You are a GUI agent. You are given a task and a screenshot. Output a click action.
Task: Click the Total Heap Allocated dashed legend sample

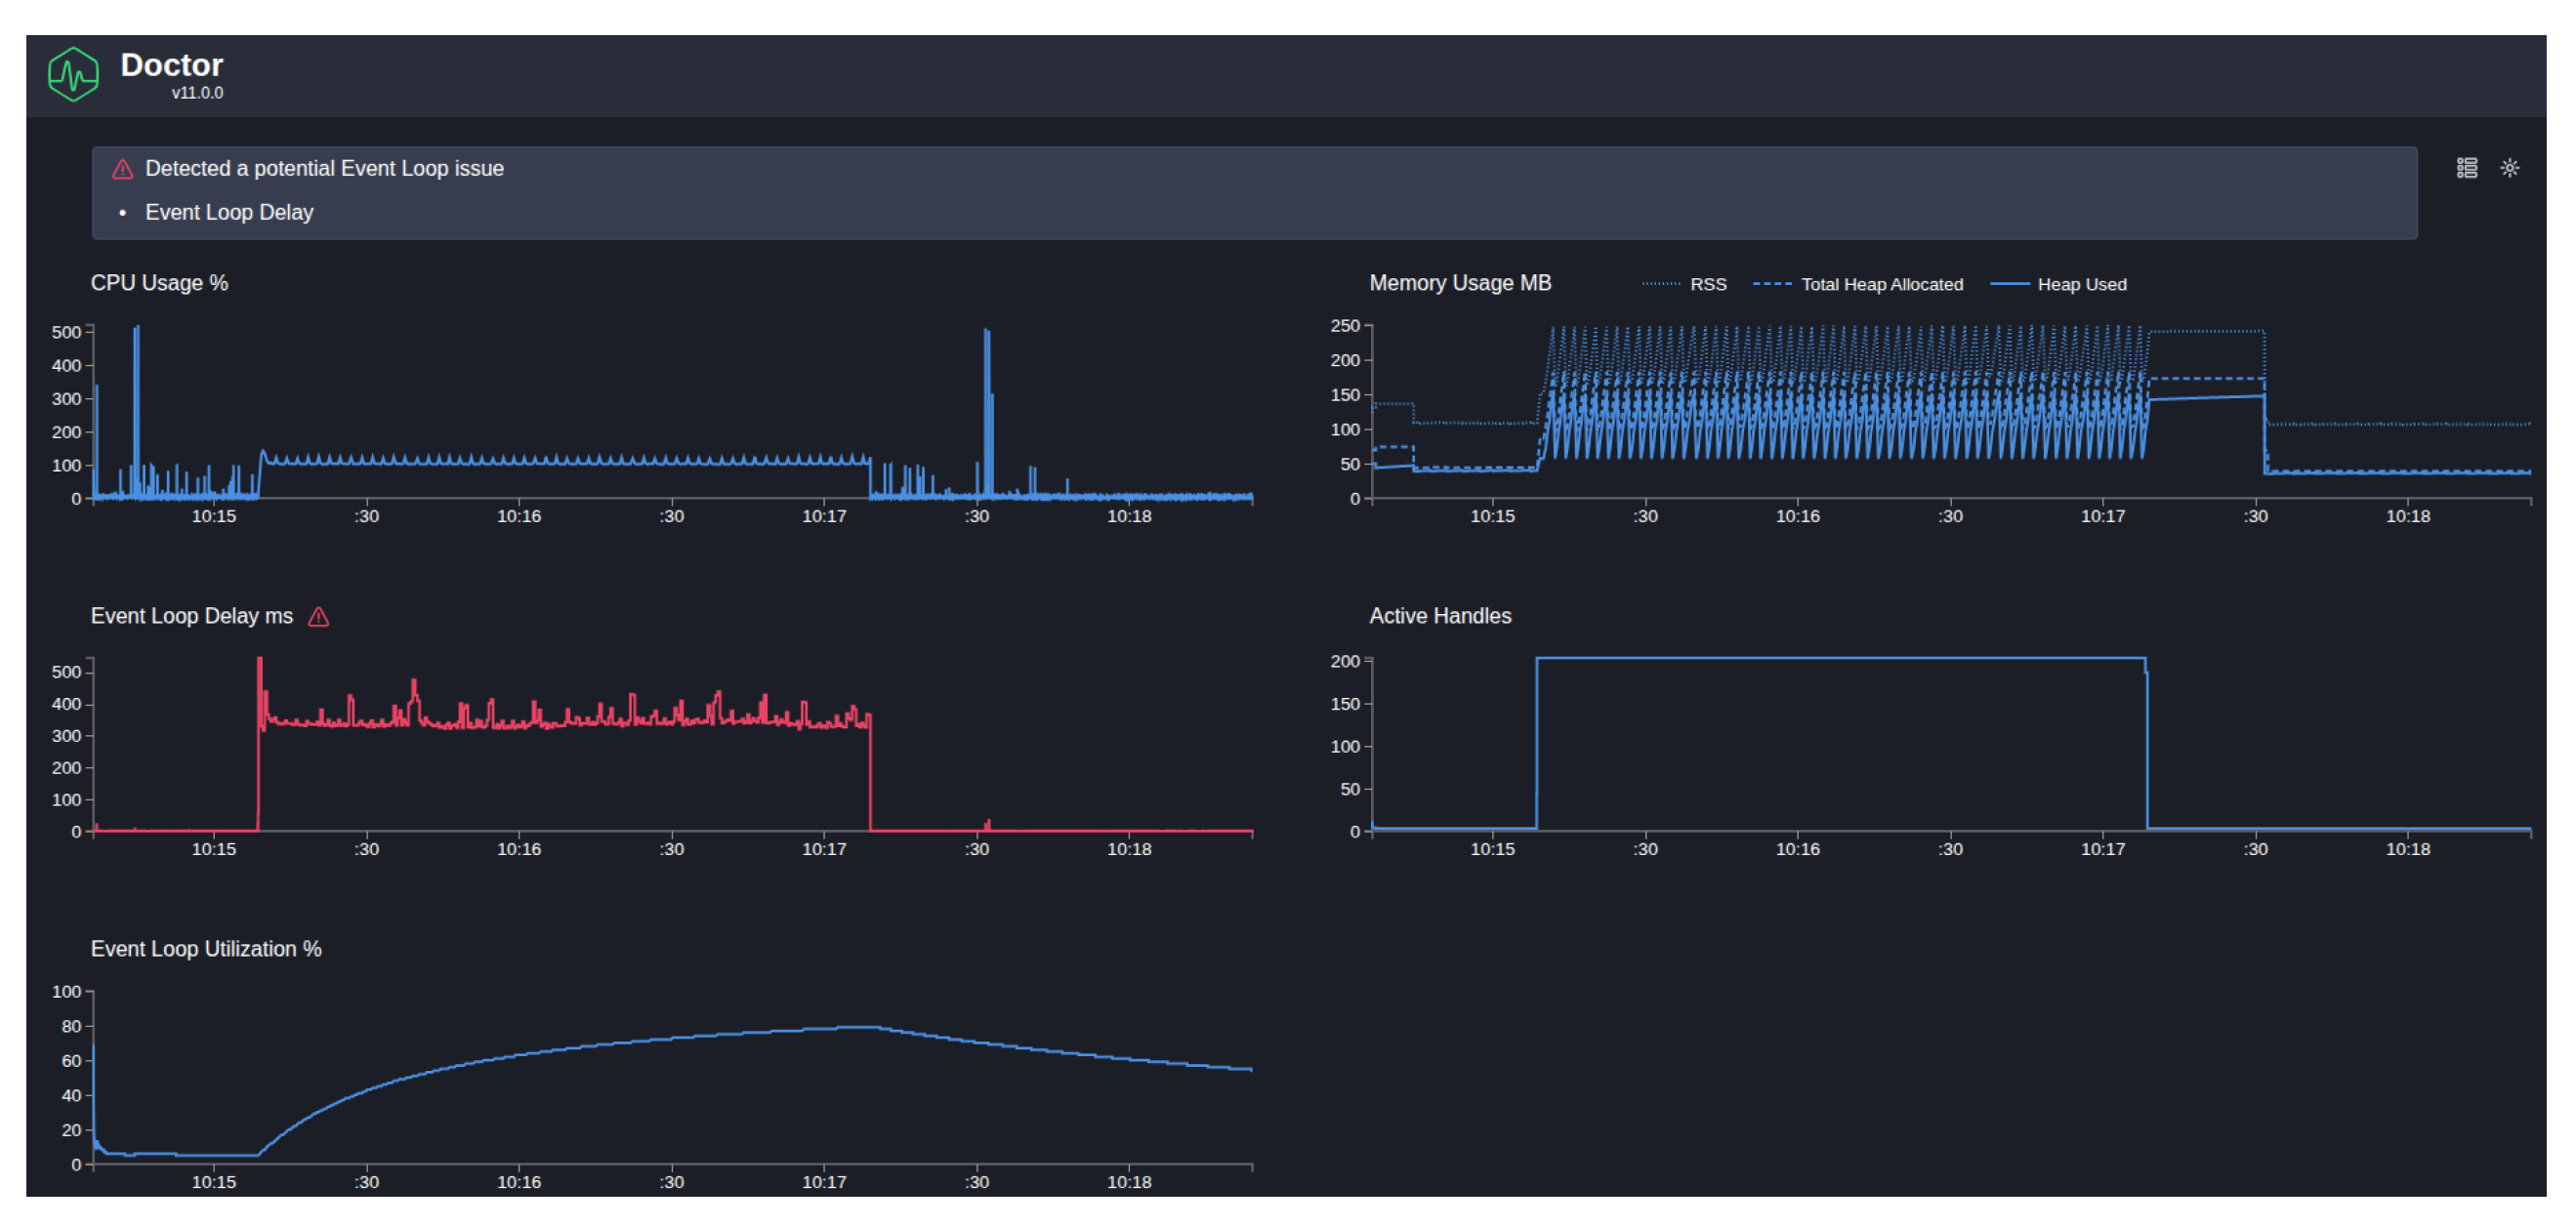[x=1771, y=284]
